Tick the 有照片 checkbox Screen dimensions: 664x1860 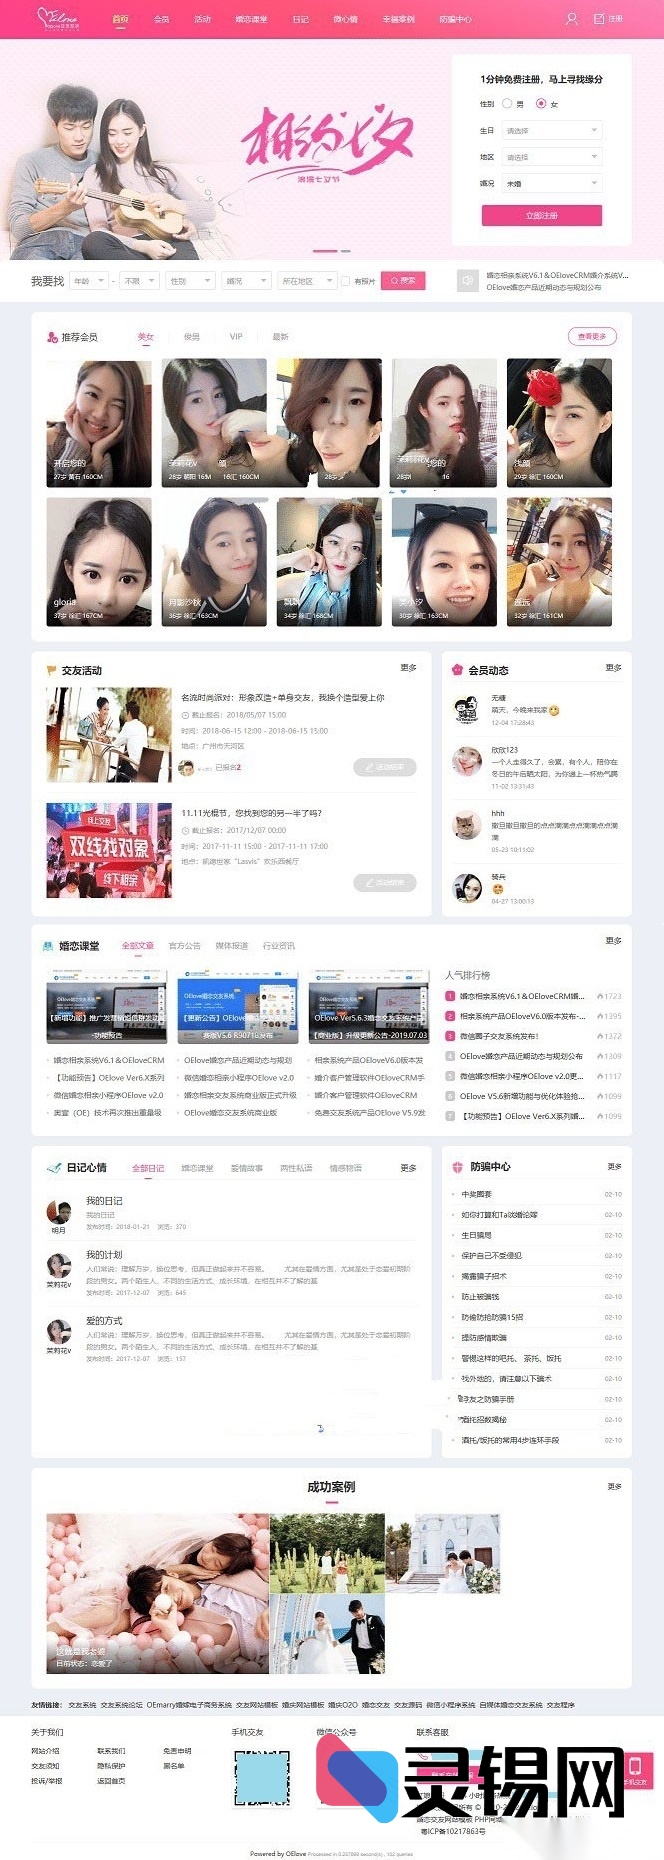(x=345, y=281)
